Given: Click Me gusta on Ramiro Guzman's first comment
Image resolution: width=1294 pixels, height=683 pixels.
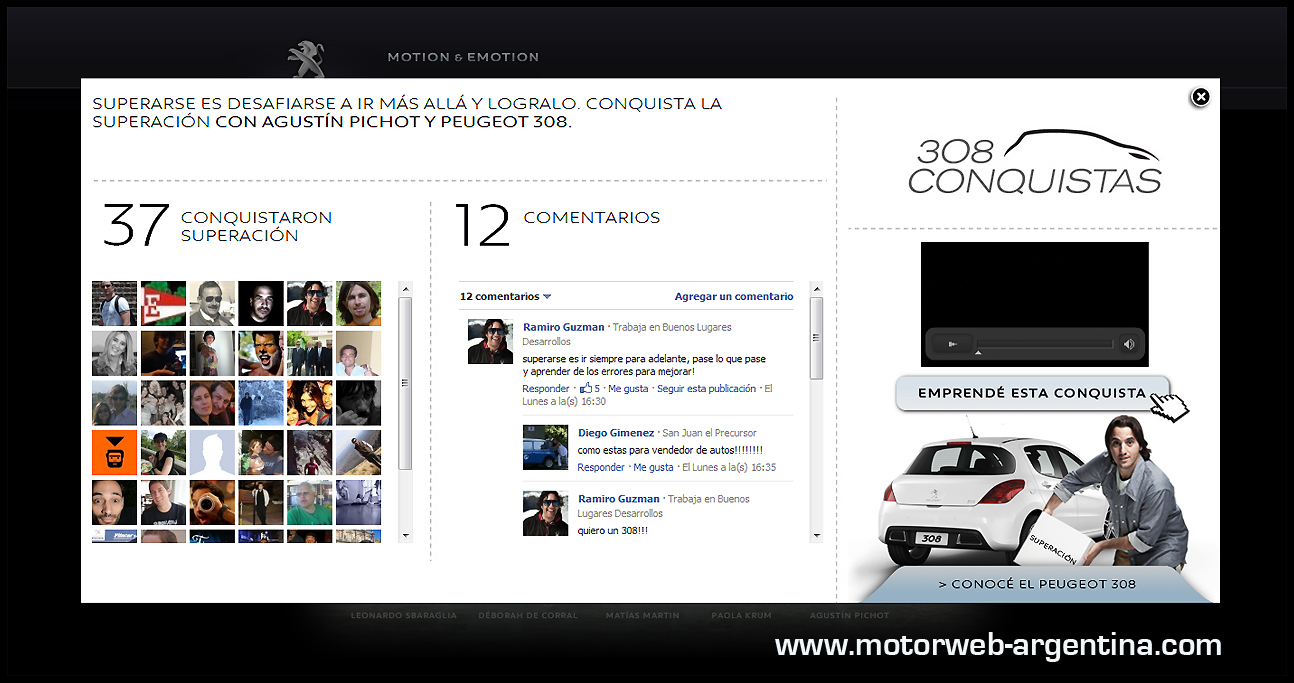Looking at the screenshot, I should (x=628, y=388).
